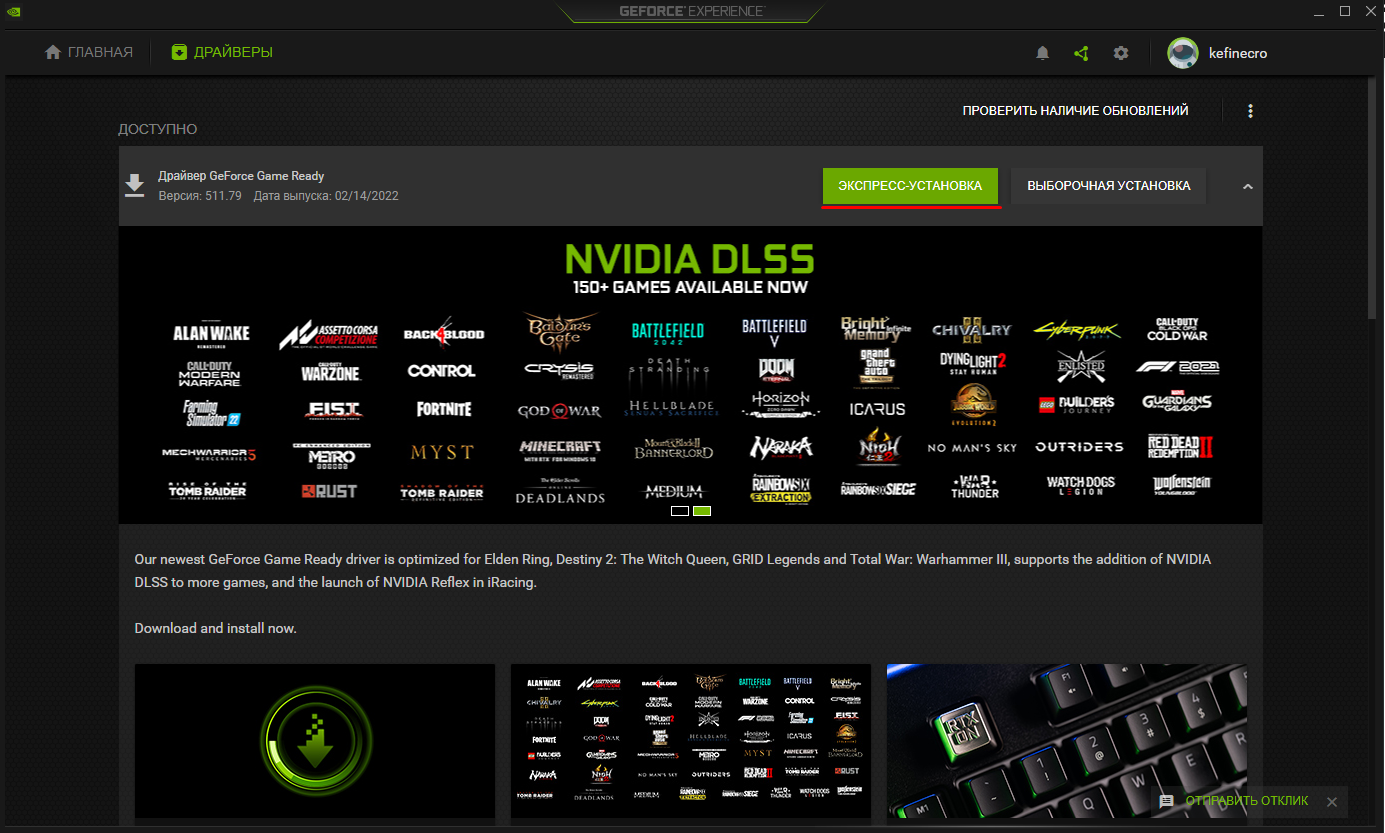Click the feedback speech bubble icon
The height and width of the screenshot is (833, 1385).
1166,801
